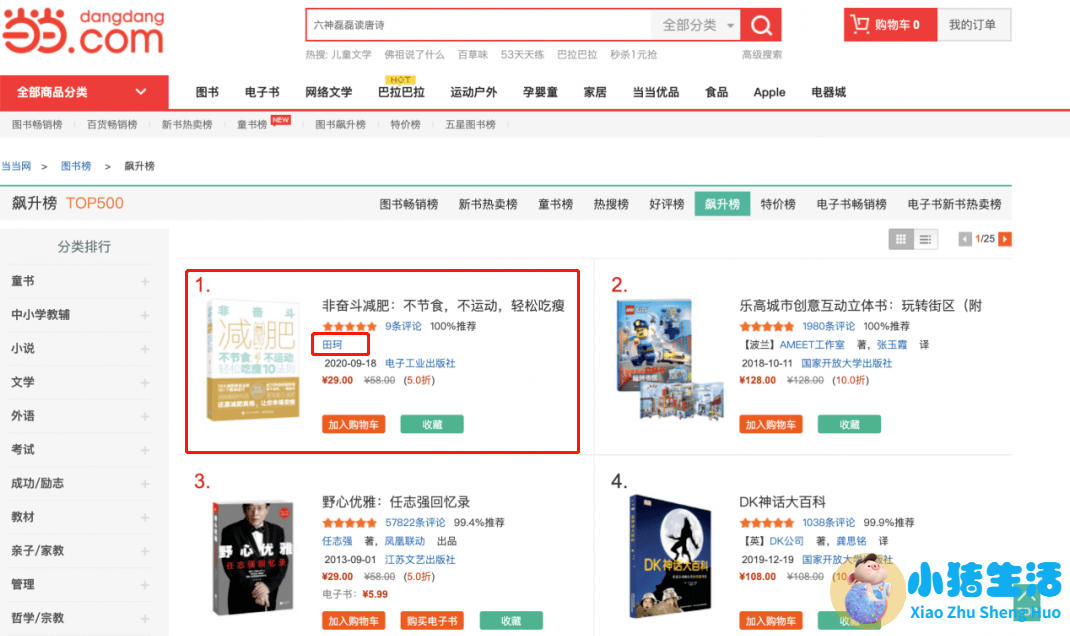Screen dimensions: 1070x636
Task: Go to previous page arrow
Action: click(965, 239)
